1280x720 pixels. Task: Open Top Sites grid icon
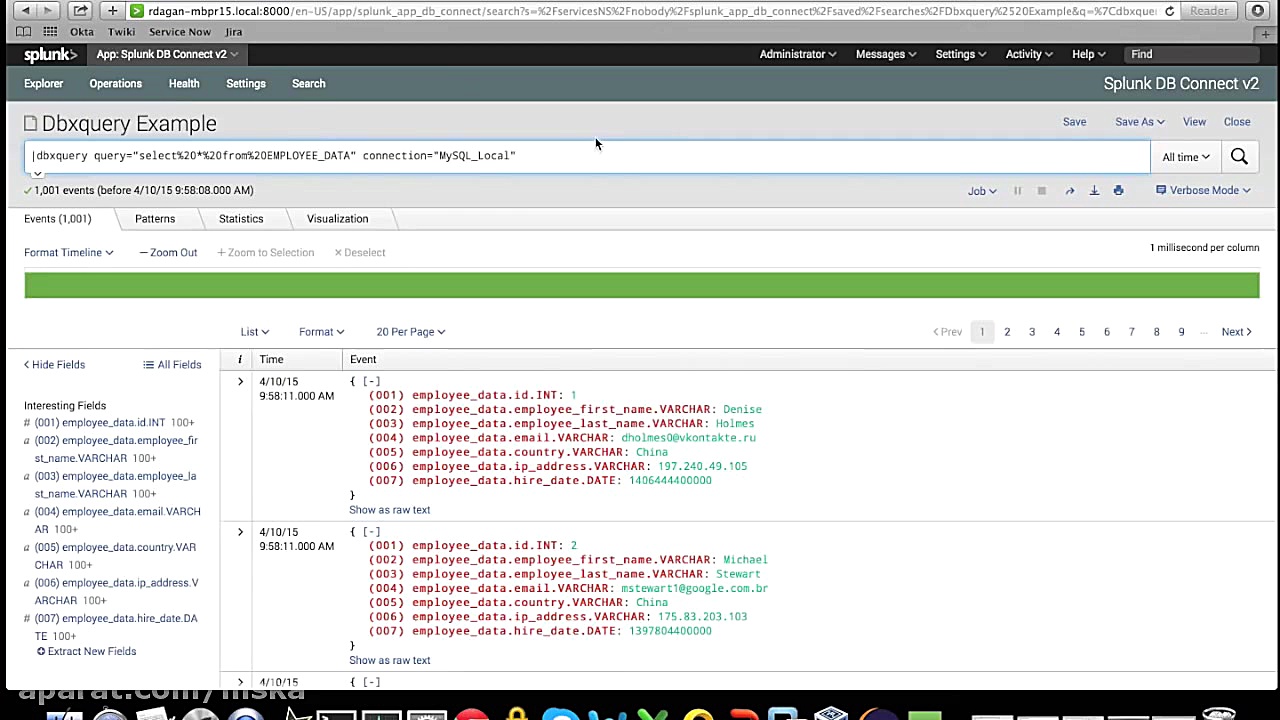click(x=50, y=32)
